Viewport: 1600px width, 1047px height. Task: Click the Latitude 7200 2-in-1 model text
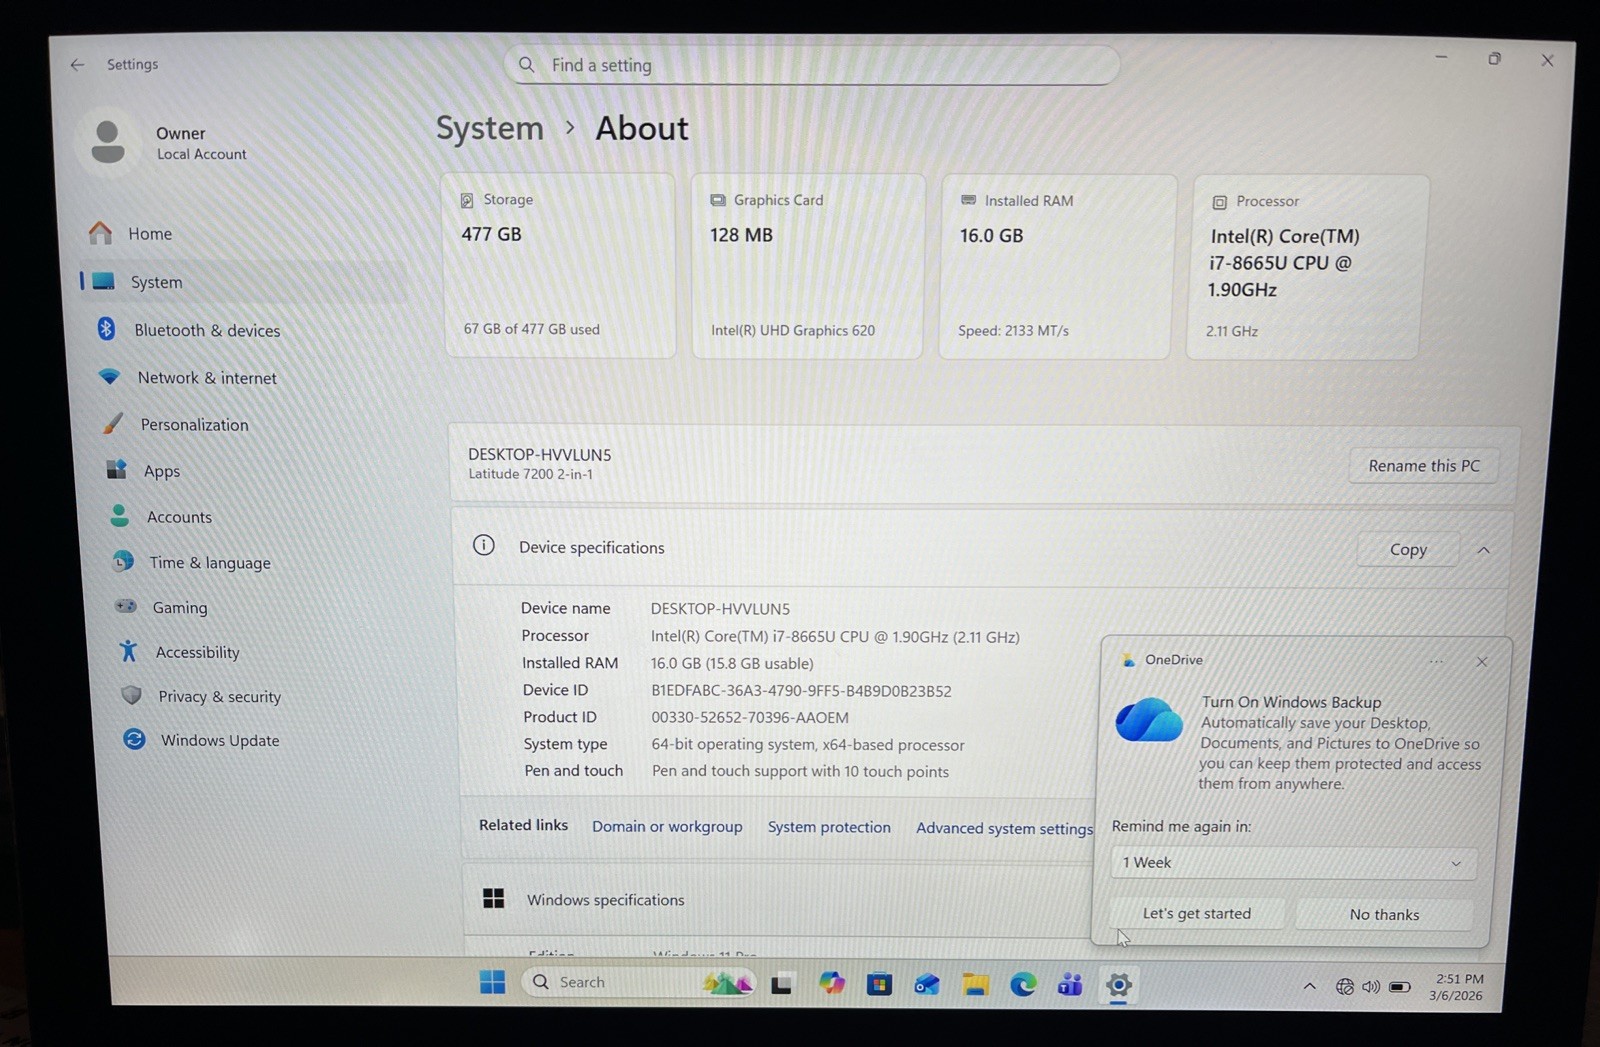[x=530, y=474]
